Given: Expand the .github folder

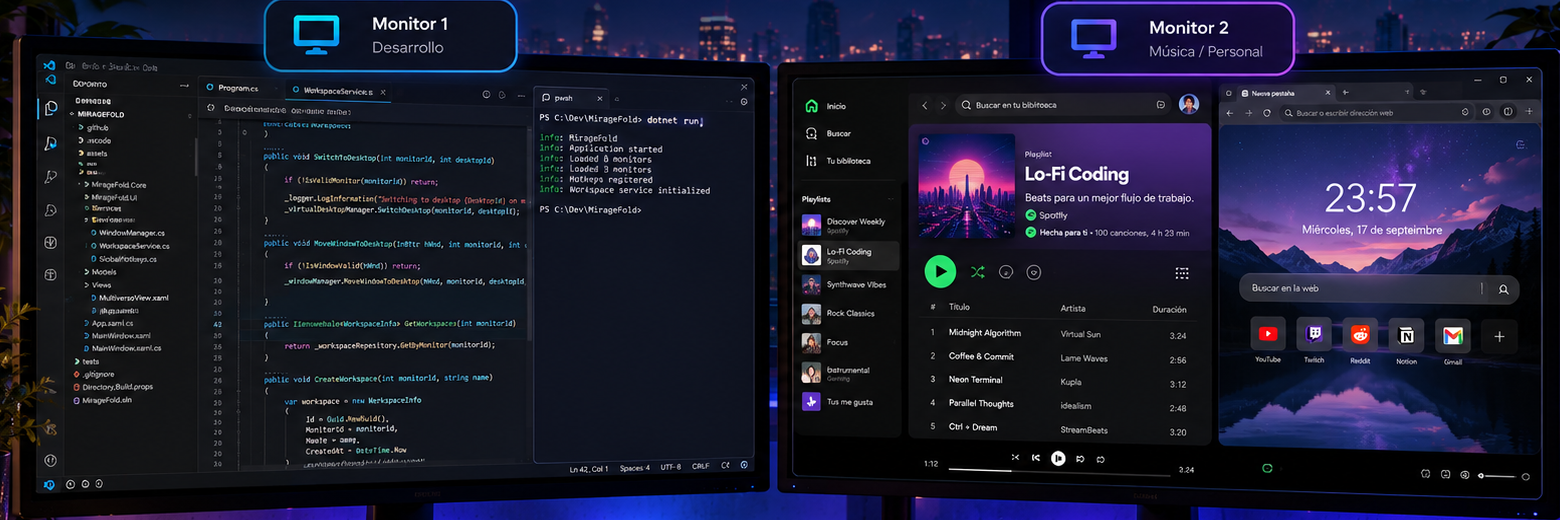Looking at the screenshot, I should [93, 128].
